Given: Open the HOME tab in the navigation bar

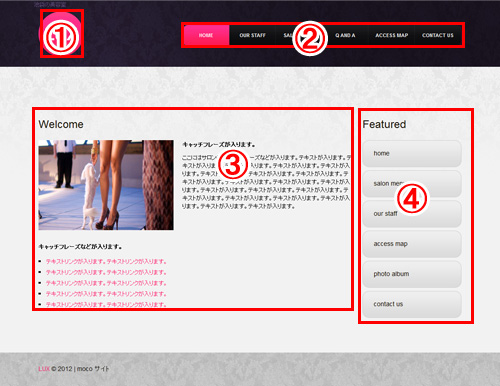Looking at the screenshot, I should 206,35.
